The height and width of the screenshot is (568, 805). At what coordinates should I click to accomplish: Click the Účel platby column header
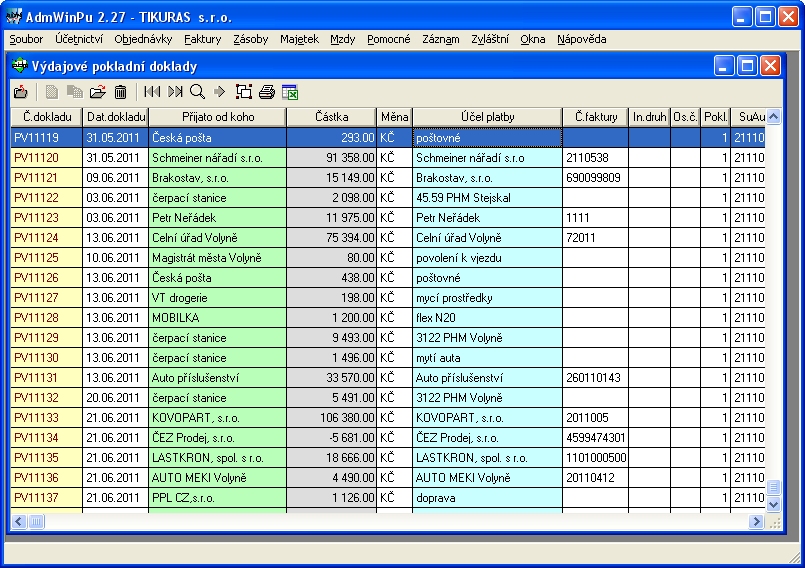click(487, 117)
